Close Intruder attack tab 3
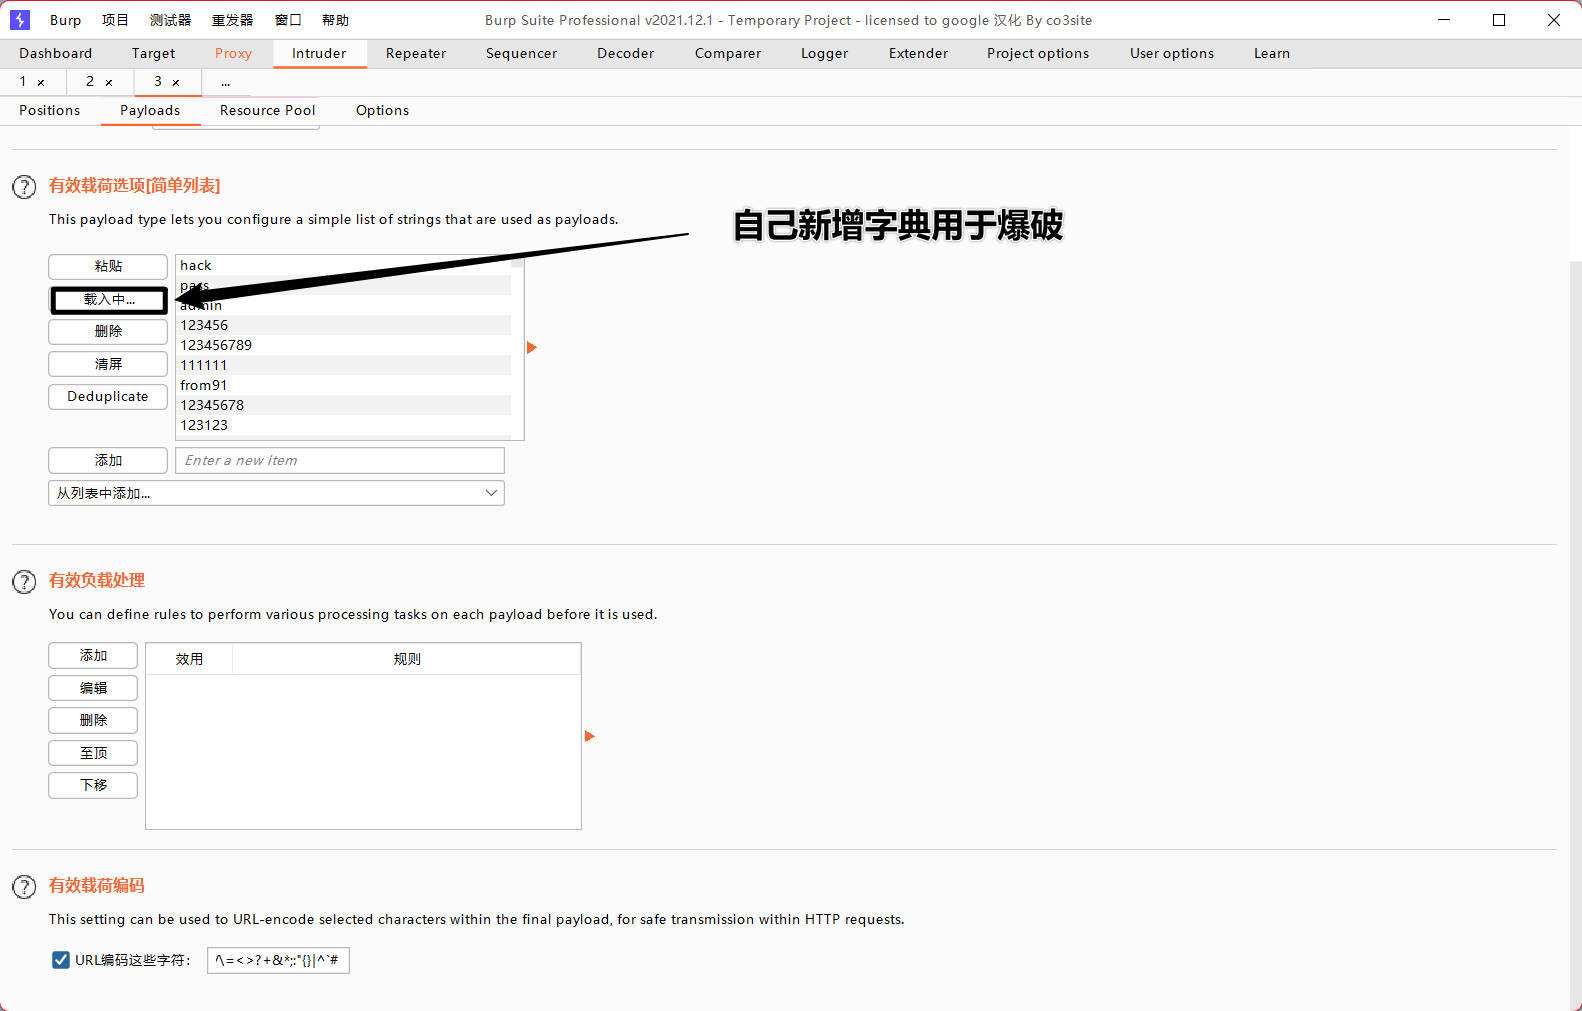1582x1011 pixels. click(x=176, y=82)
